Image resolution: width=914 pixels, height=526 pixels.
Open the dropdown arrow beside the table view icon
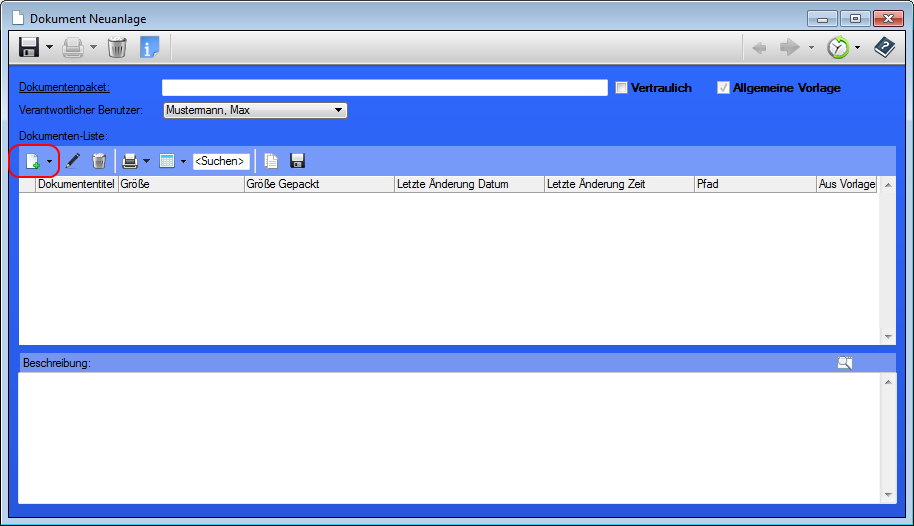click(x=183, y=161)
